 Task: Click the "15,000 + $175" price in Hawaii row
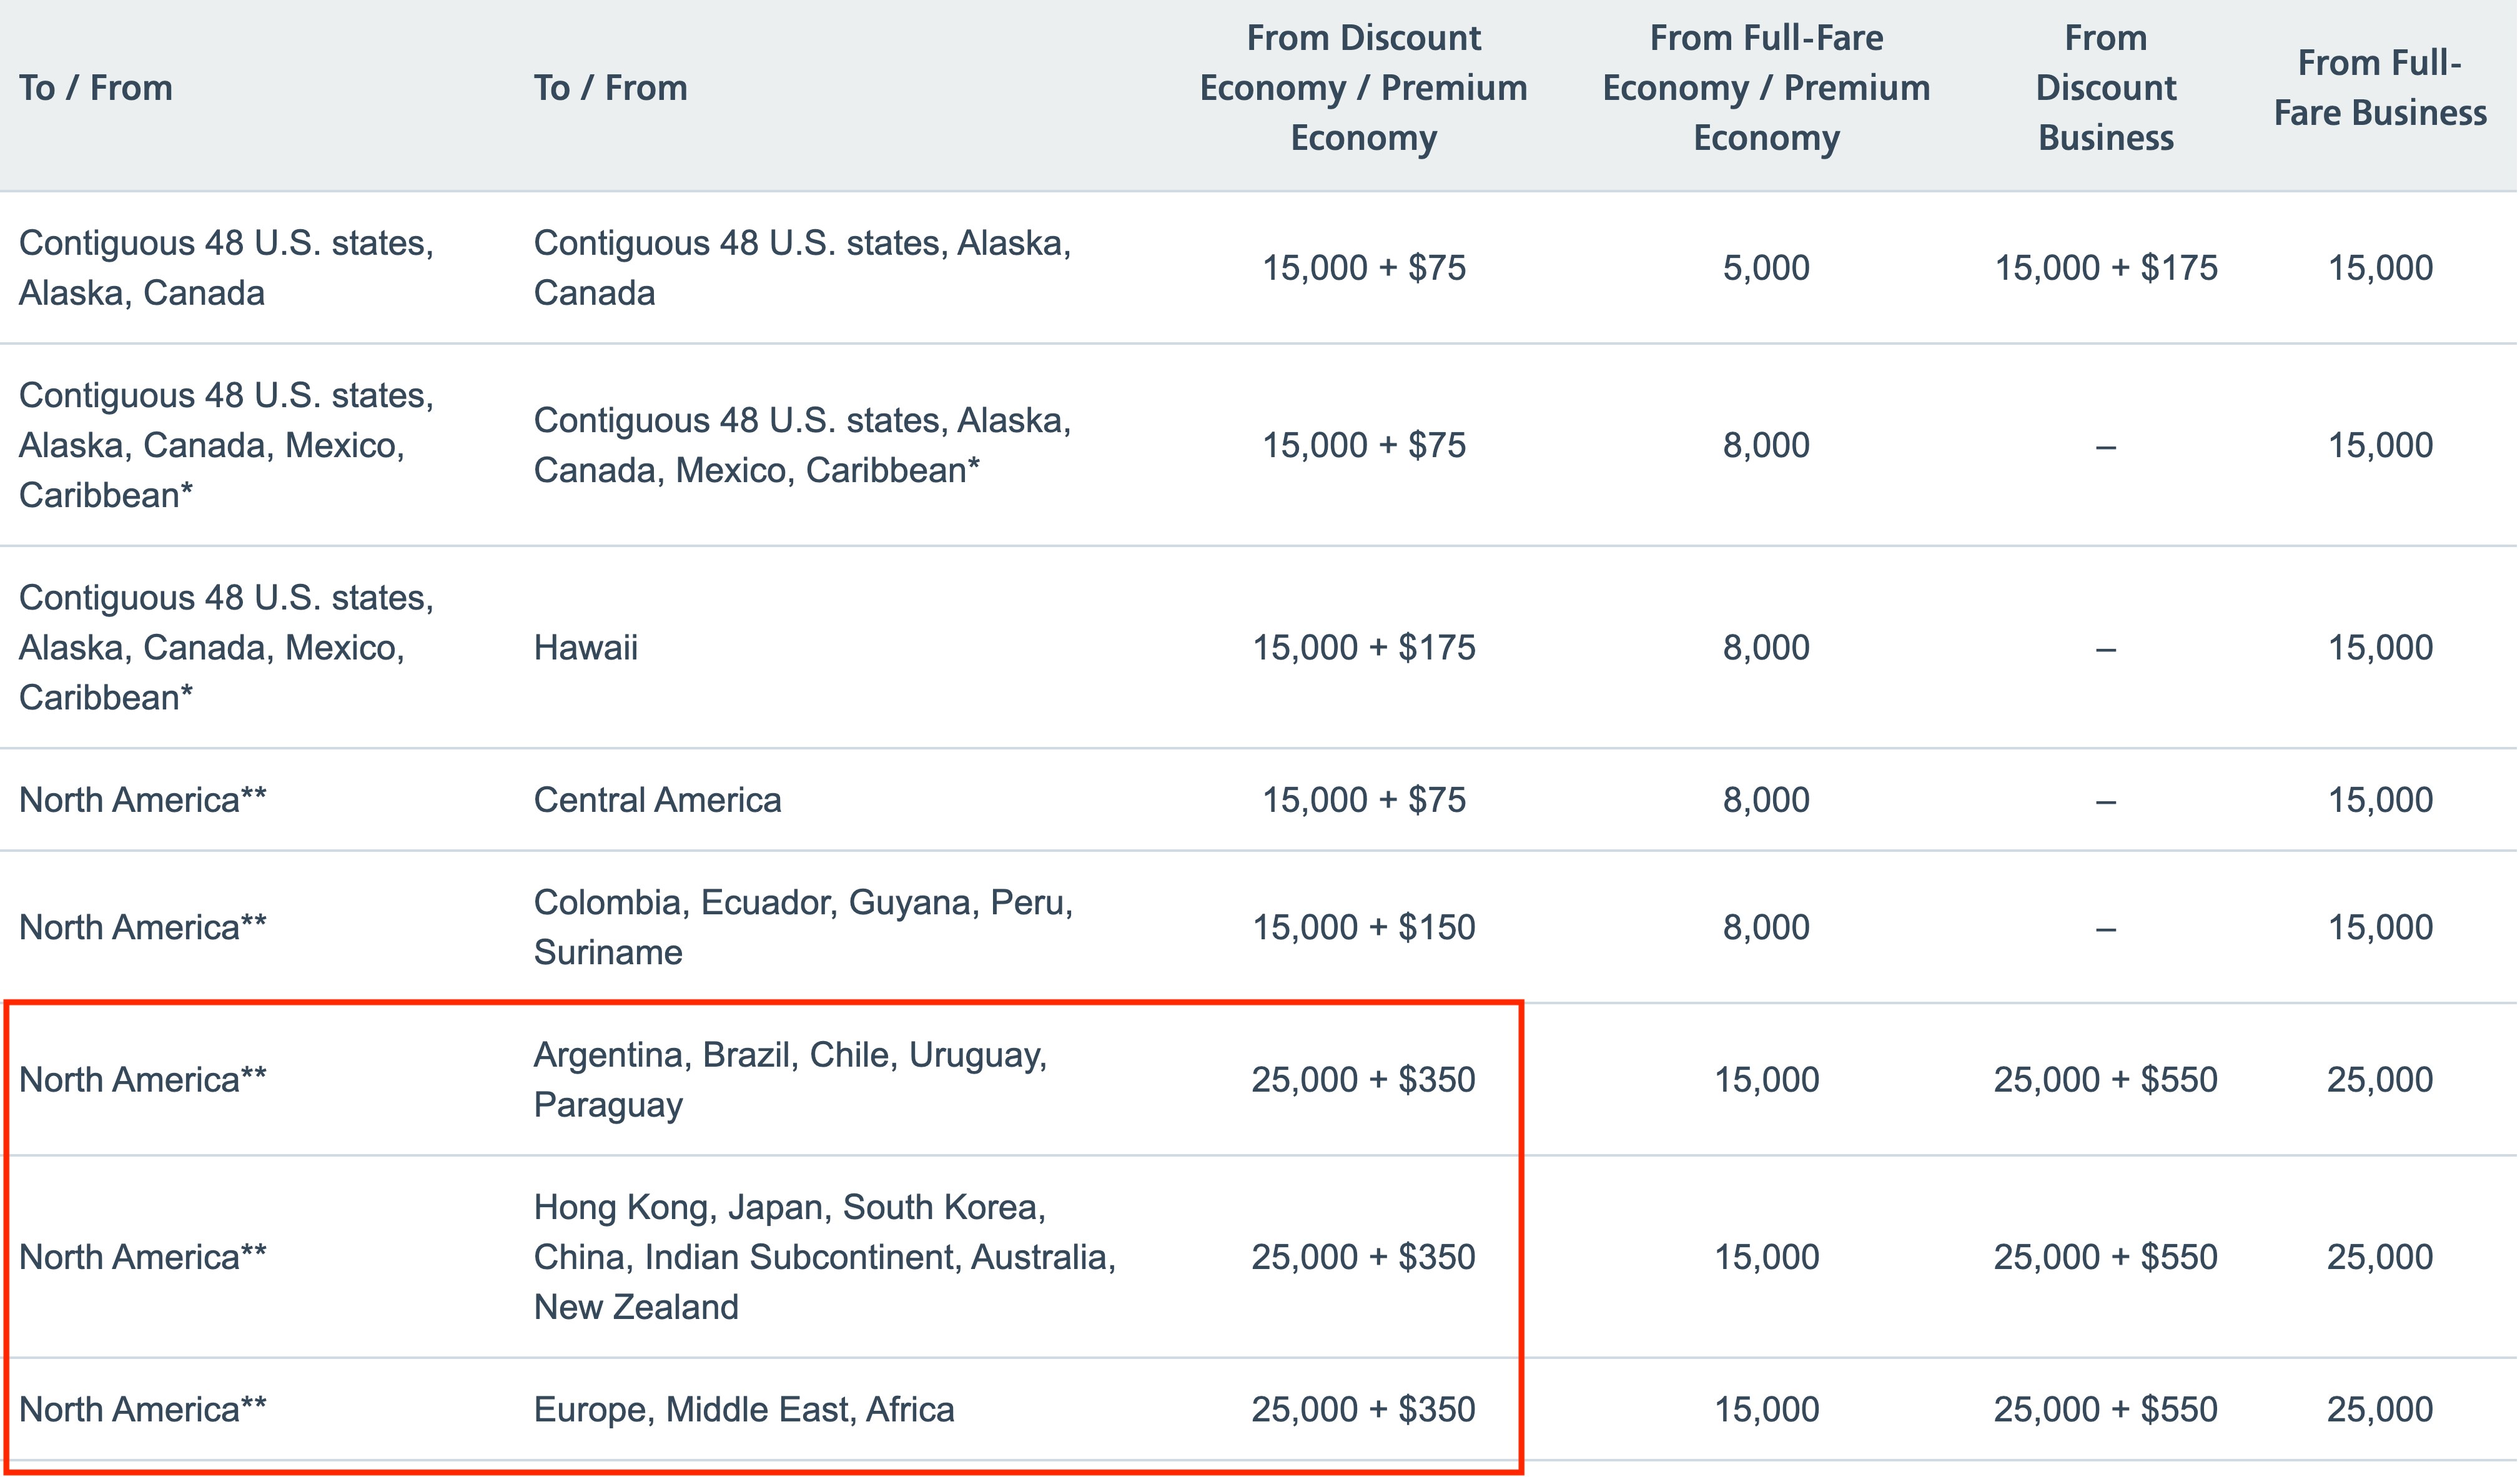(x=1364, y=648)
